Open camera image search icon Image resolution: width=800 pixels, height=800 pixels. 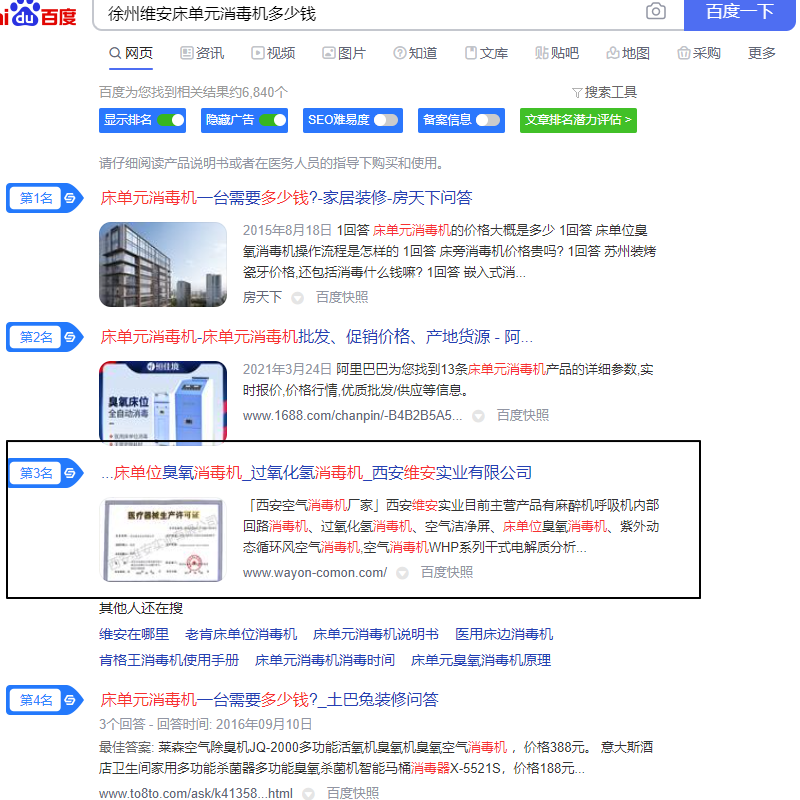[x=656, y=11]
